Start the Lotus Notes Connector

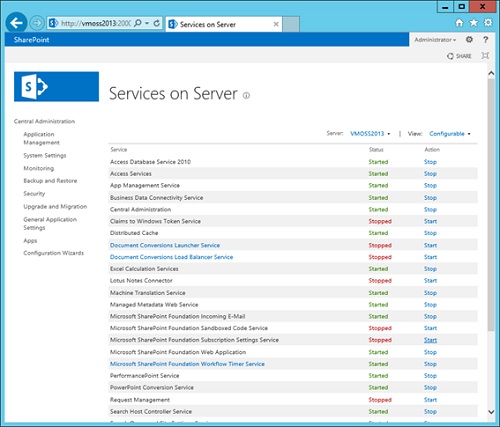point(430,281)
